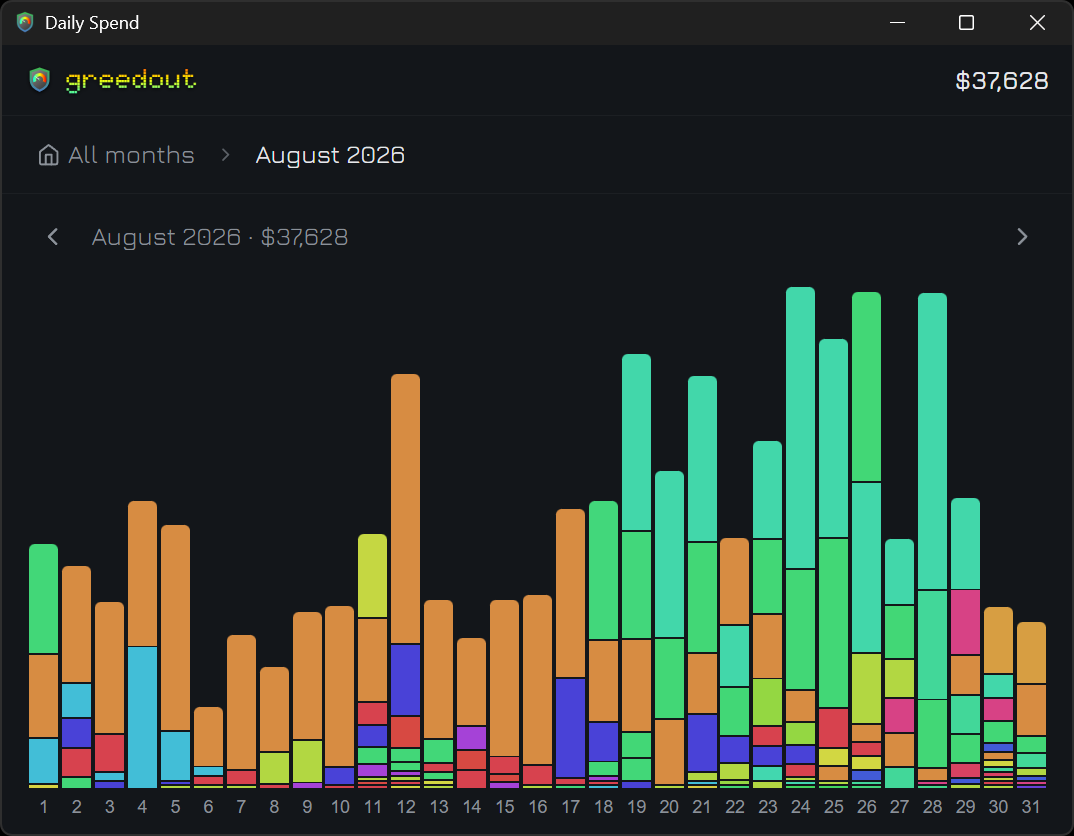Click the orange segment on day 7 bar
This screenshot has width=1074, height=836.
tap(241, 702)
